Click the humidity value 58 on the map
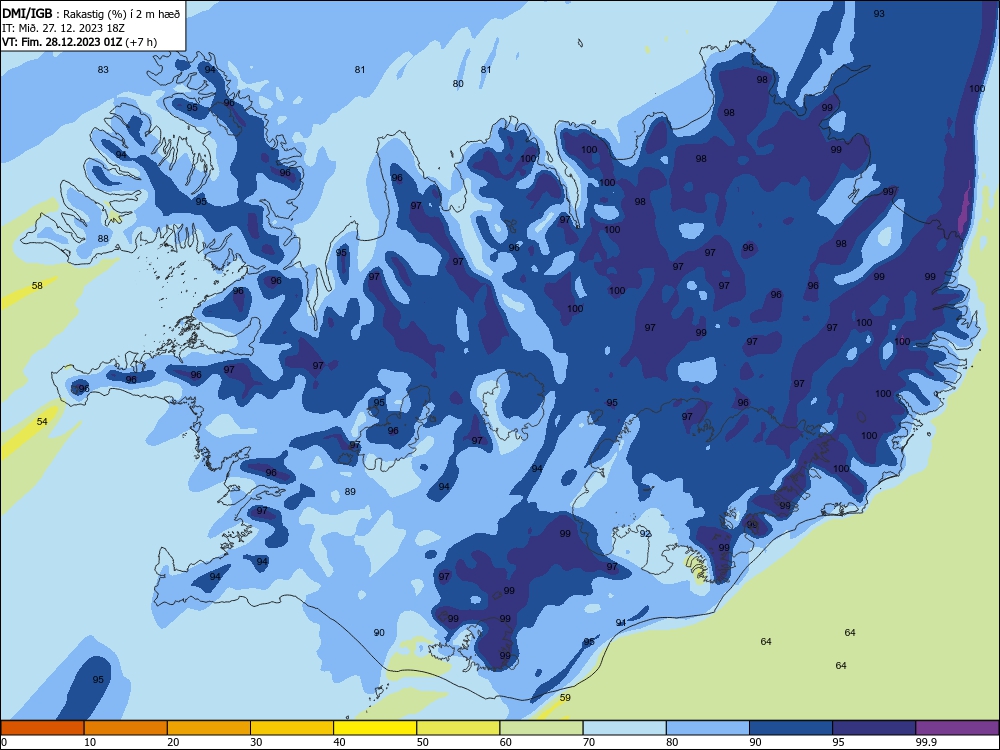Image resolution: width=1000 pixels, height=750 pixels. (x=38, y=285)
